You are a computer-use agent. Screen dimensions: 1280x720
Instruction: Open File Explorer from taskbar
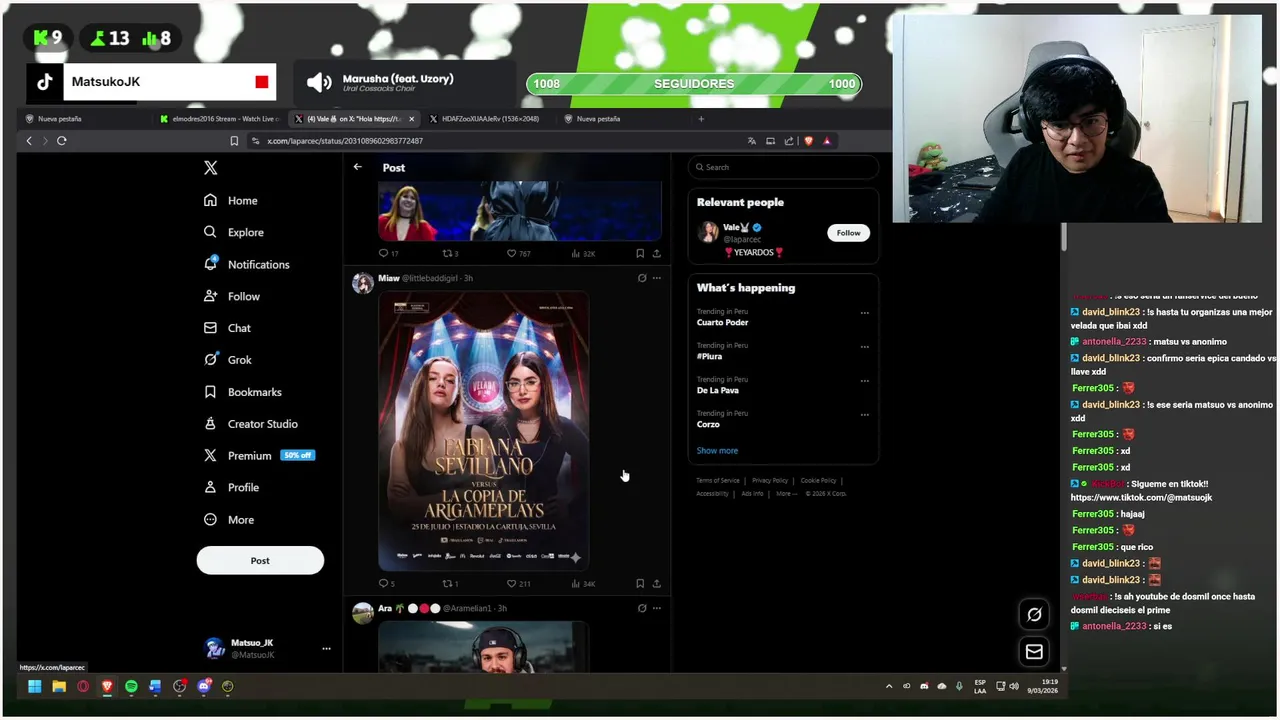pos(59,686)
